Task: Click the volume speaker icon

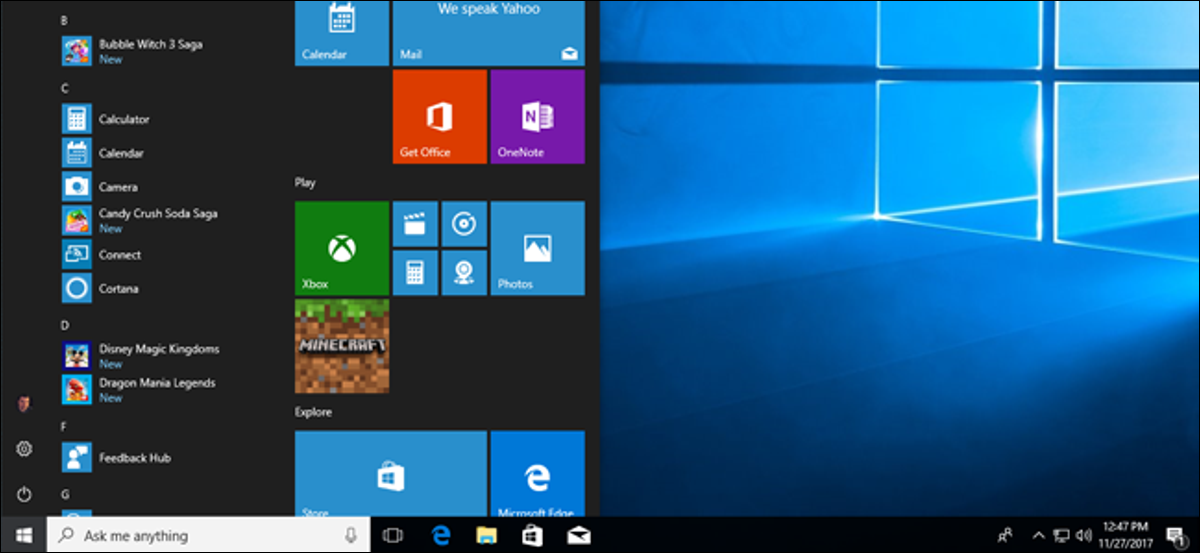Action: pyautogui.click(x=1083, y=535)
